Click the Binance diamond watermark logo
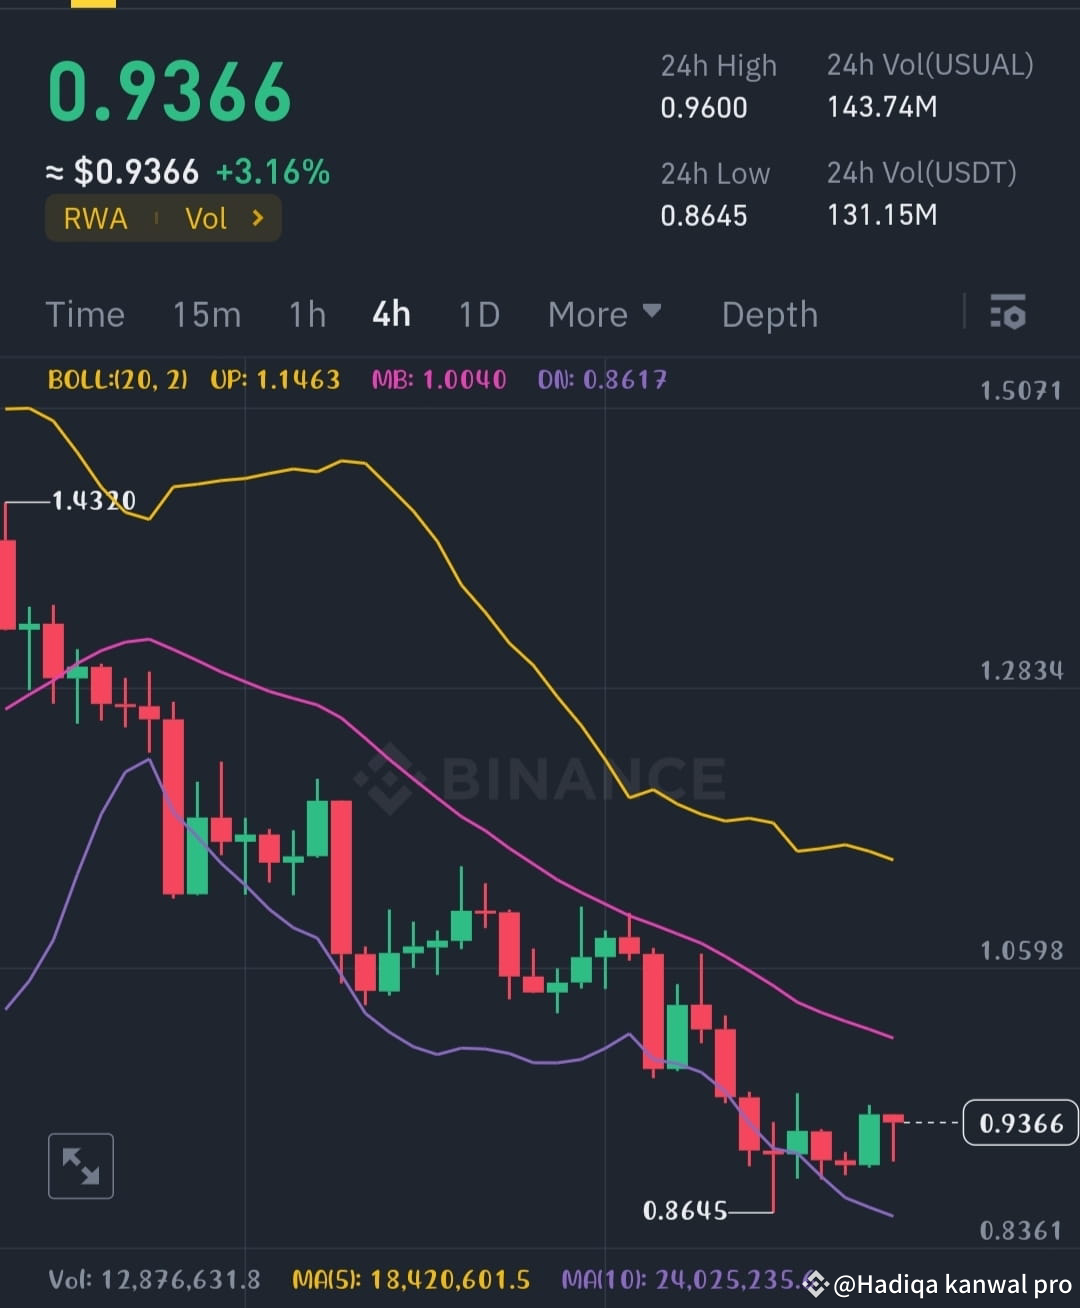The image size is (1080, 1308). pos(390,780)
